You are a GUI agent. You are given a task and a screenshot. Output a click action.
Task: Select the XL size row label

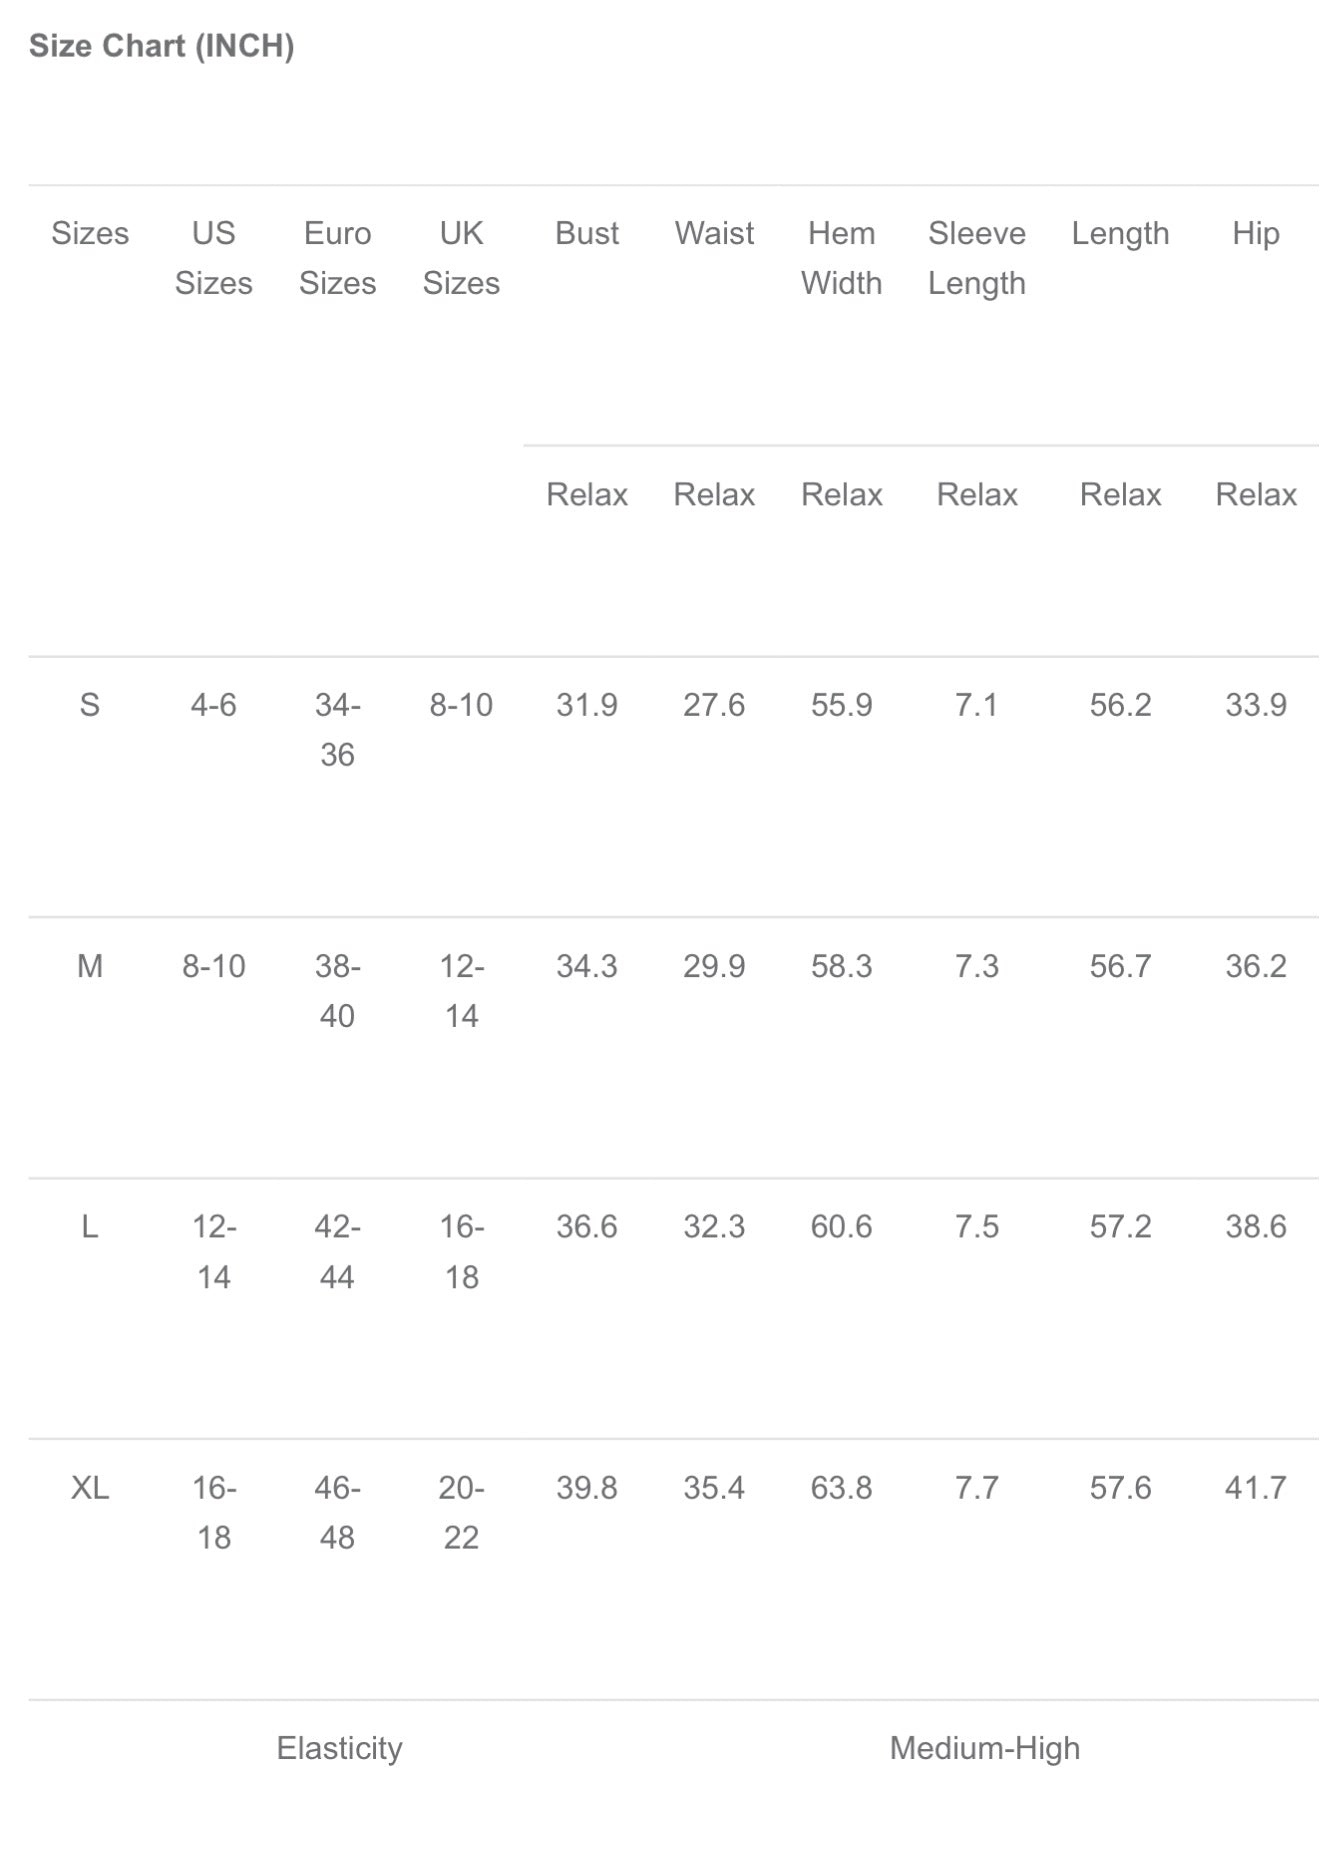tap(89, 1488)
